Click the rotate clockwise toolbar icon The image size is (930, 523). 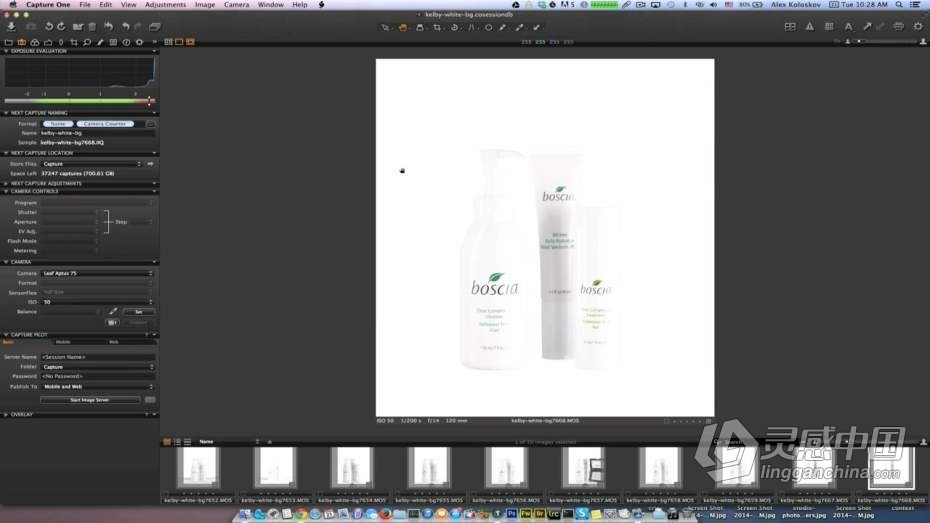(61, 27)
